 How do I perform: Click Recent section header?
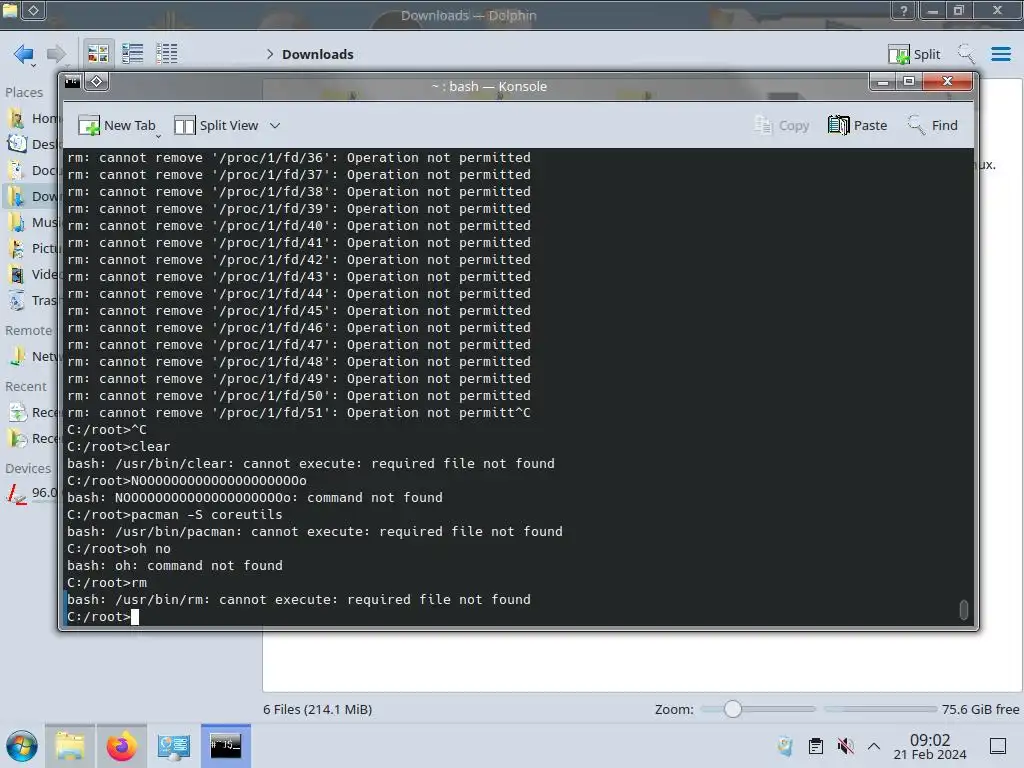26,387
